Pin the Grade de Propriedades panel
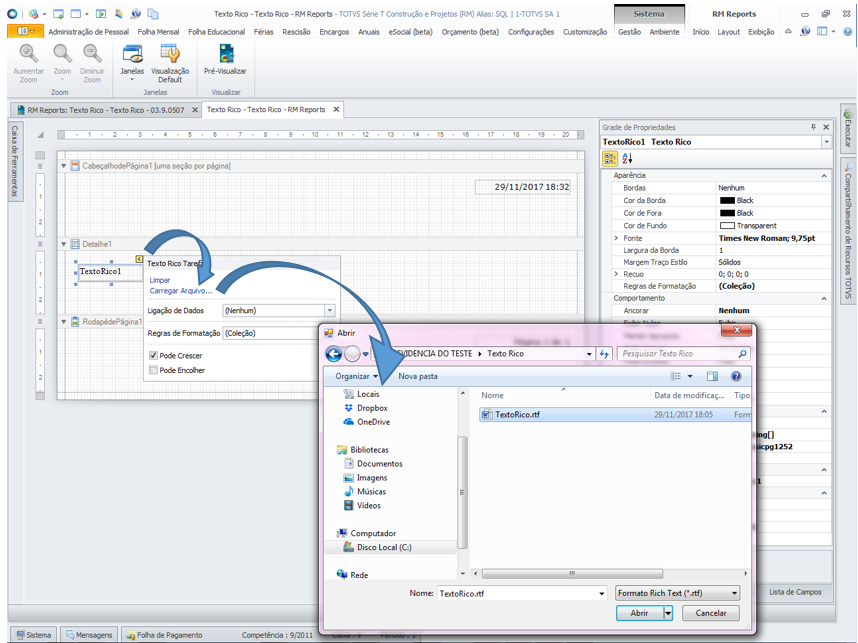Image resolution: width=858 pixels, height=643 pixels. coord(813,127)
